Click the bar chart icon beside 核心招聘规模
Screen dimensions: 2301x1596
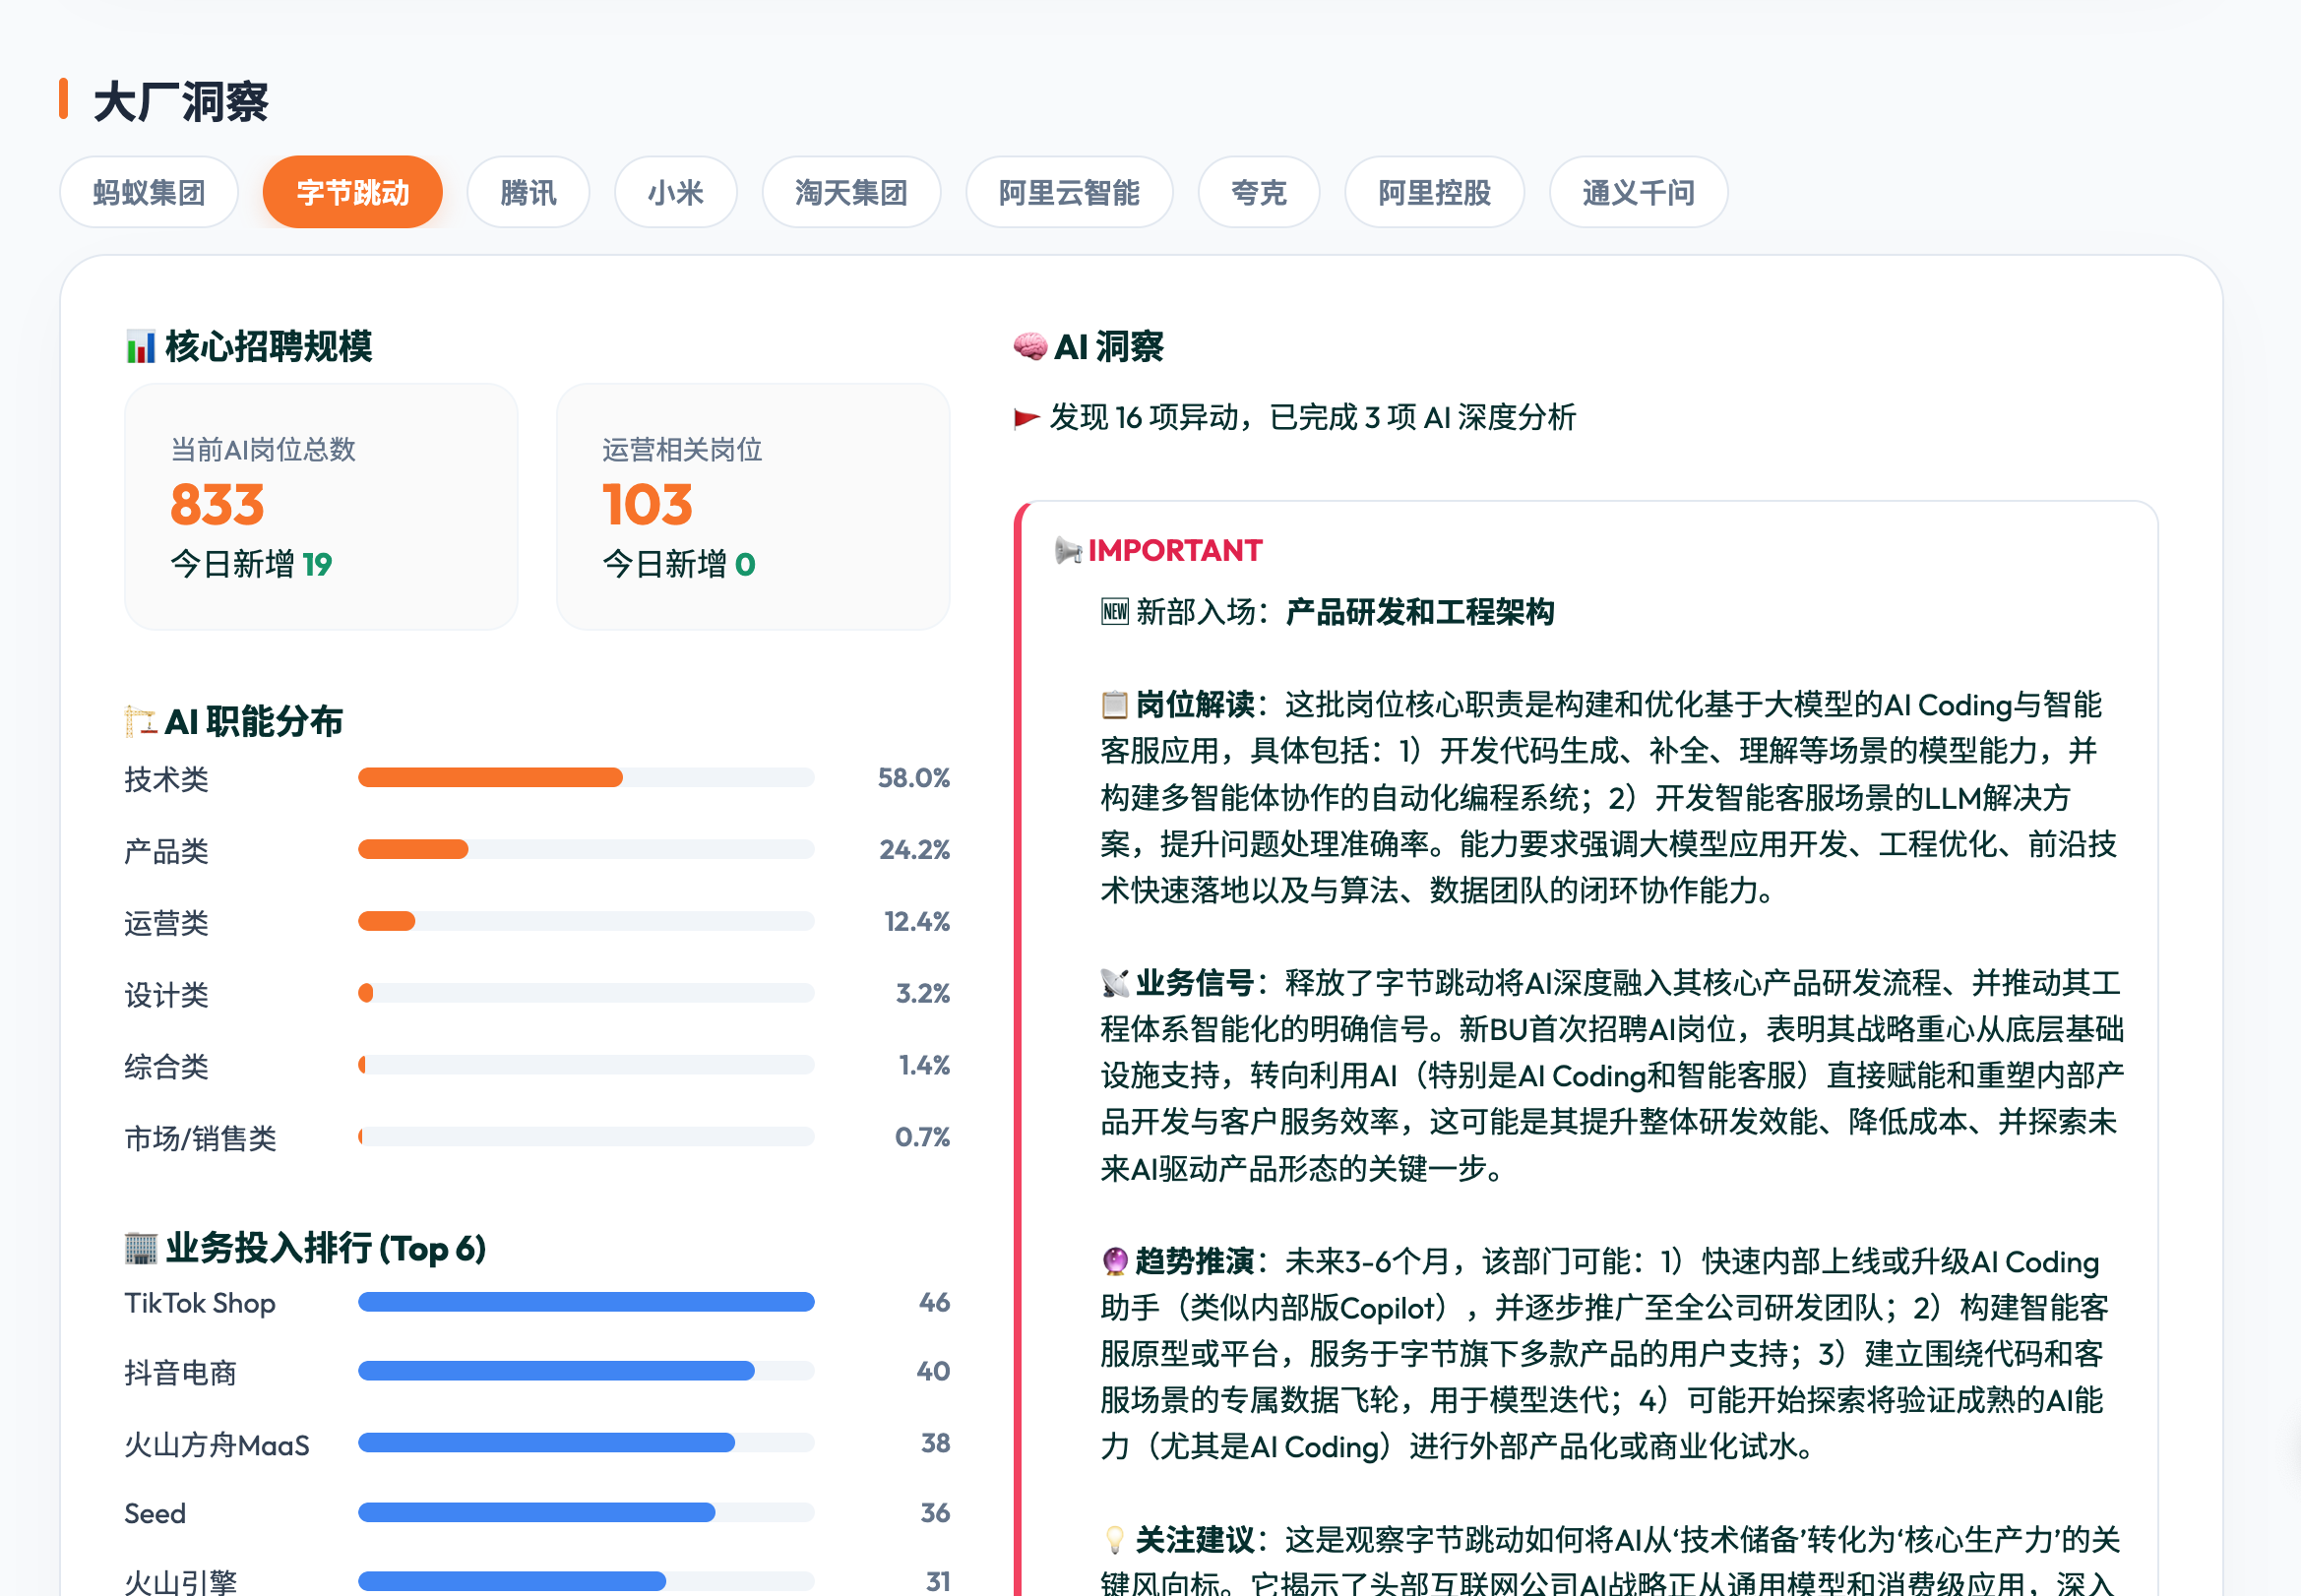tap(140, 347)
